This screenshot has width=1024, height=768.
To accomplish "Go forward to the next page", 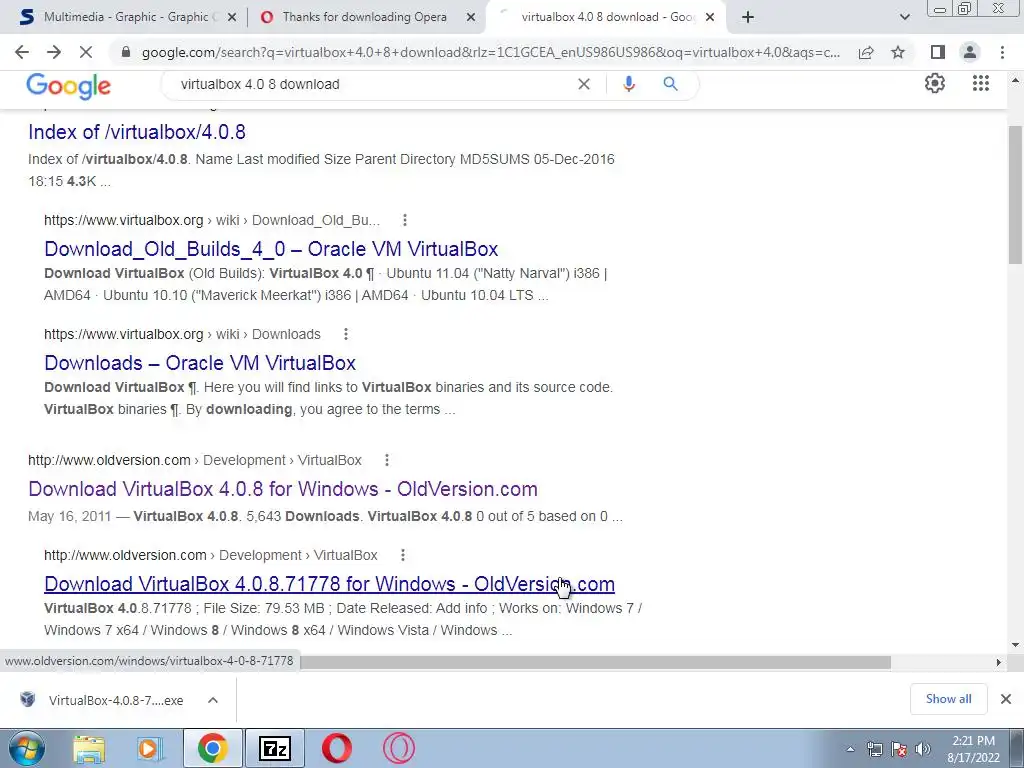I will [x=54, y=52].
